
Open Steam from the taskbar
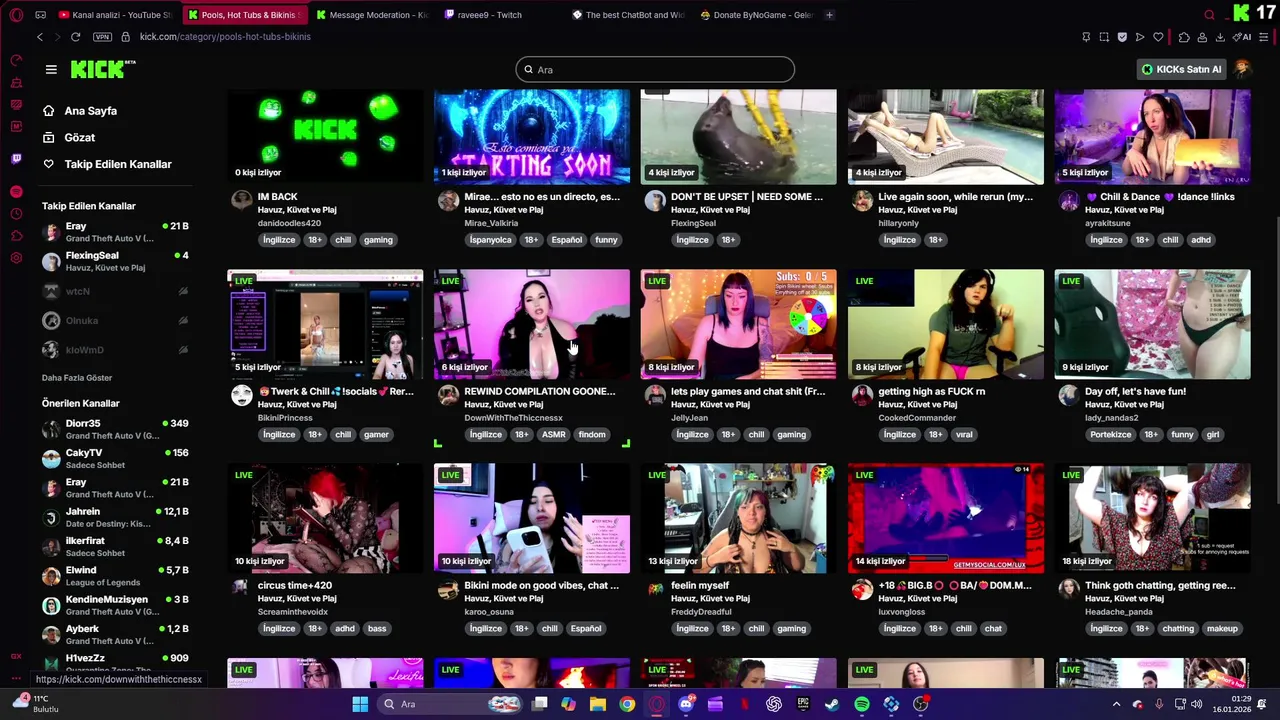(832, 704)
